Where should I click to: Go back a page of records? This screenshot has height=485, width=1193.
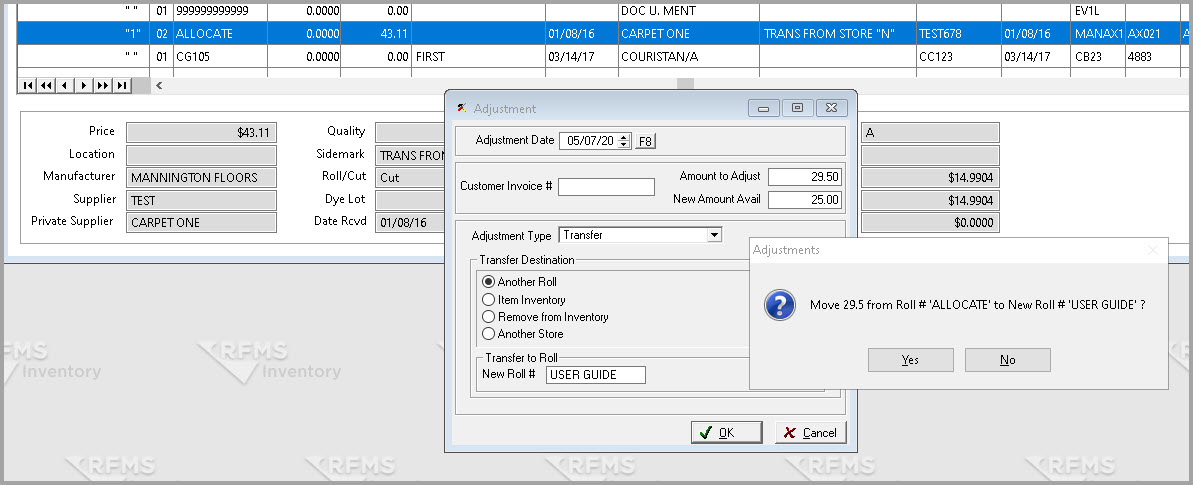coord(46,85)
